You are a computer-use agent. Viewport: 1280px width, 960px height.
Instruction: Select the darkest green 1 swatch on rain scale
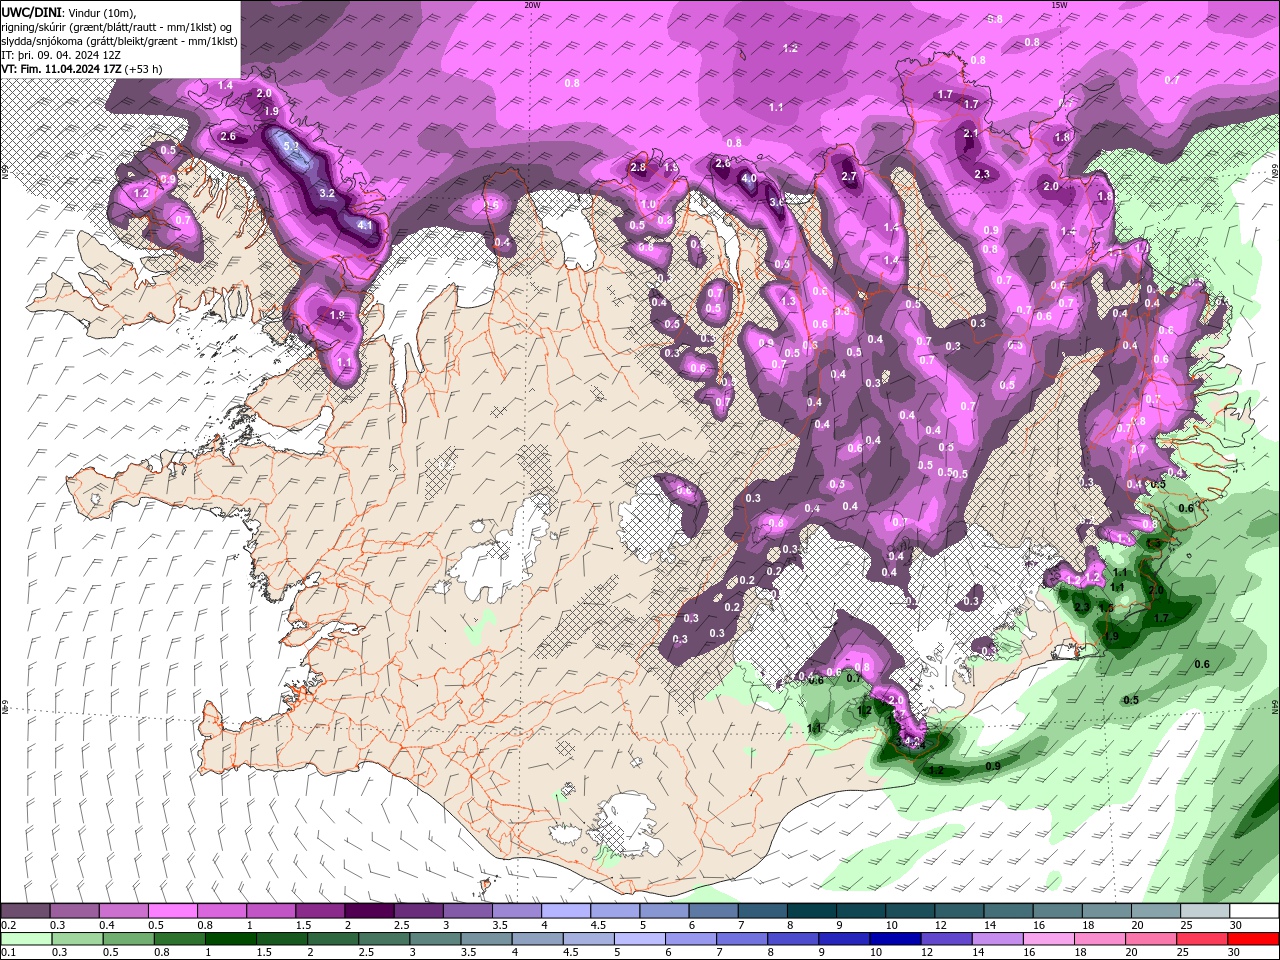tap(230, 939)
